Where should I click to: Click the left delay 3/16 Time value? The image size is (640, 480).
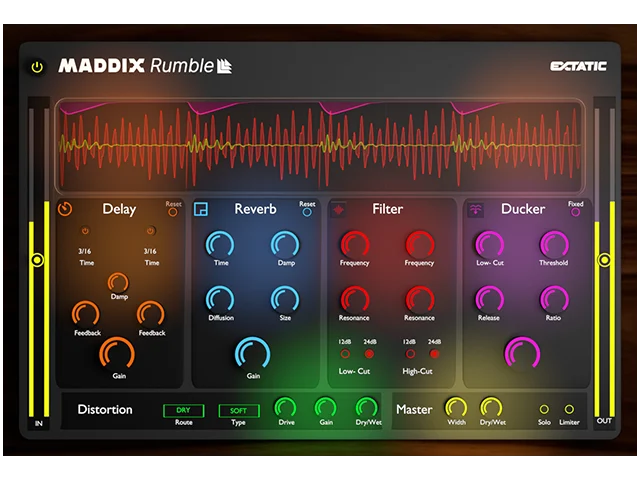[x=85, y=251]
